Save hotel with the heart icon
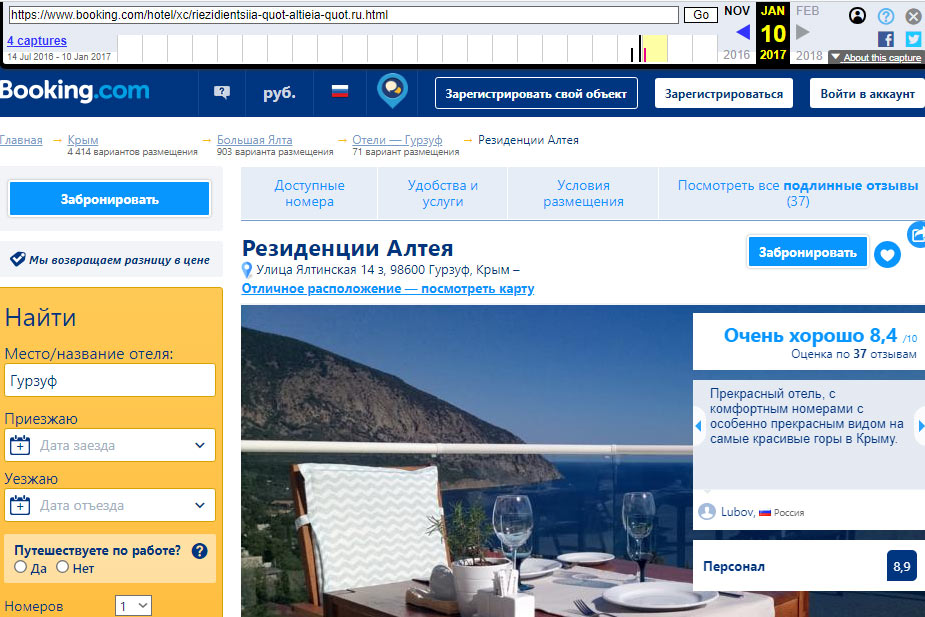Screen dimensions: 925x617 (x=887, y=255)
